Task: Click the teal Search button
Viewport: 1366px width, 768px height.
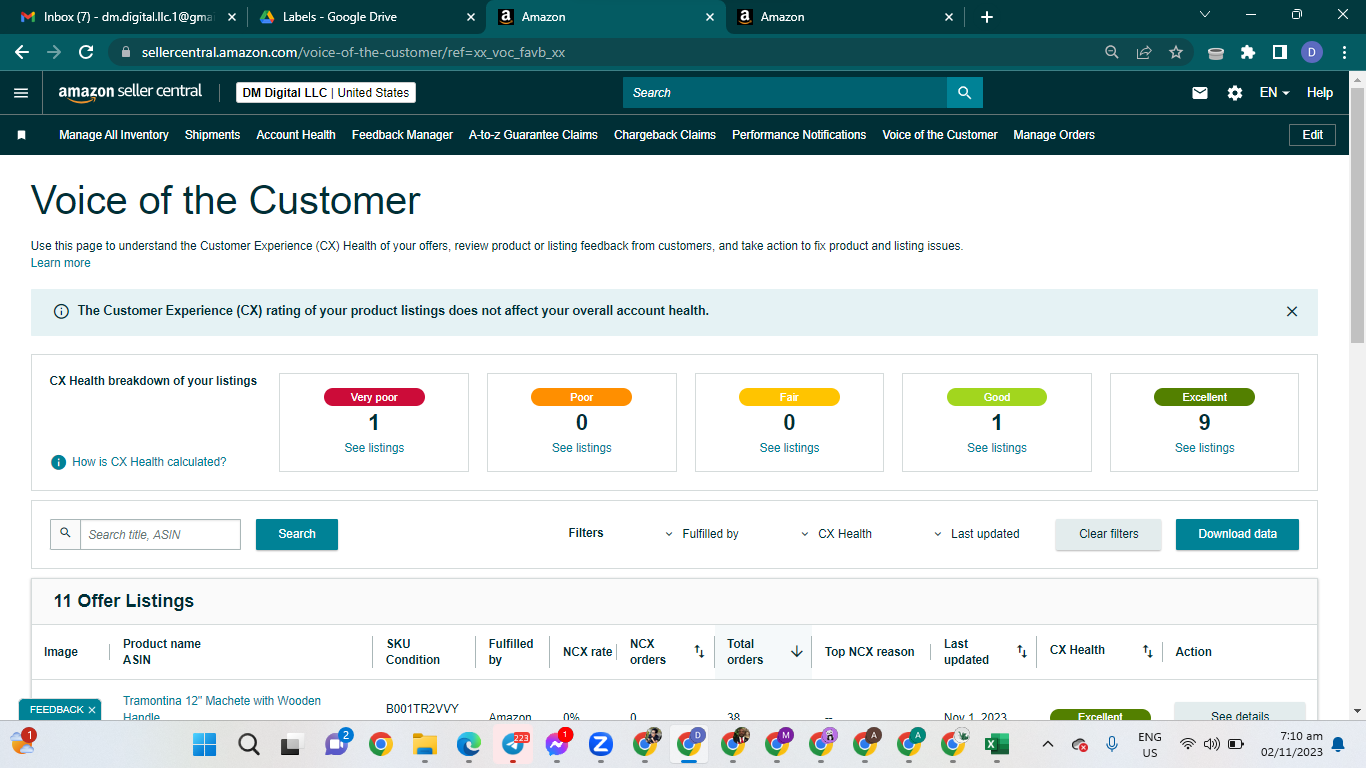Action: pyautogui.click(x=297, y=534)
